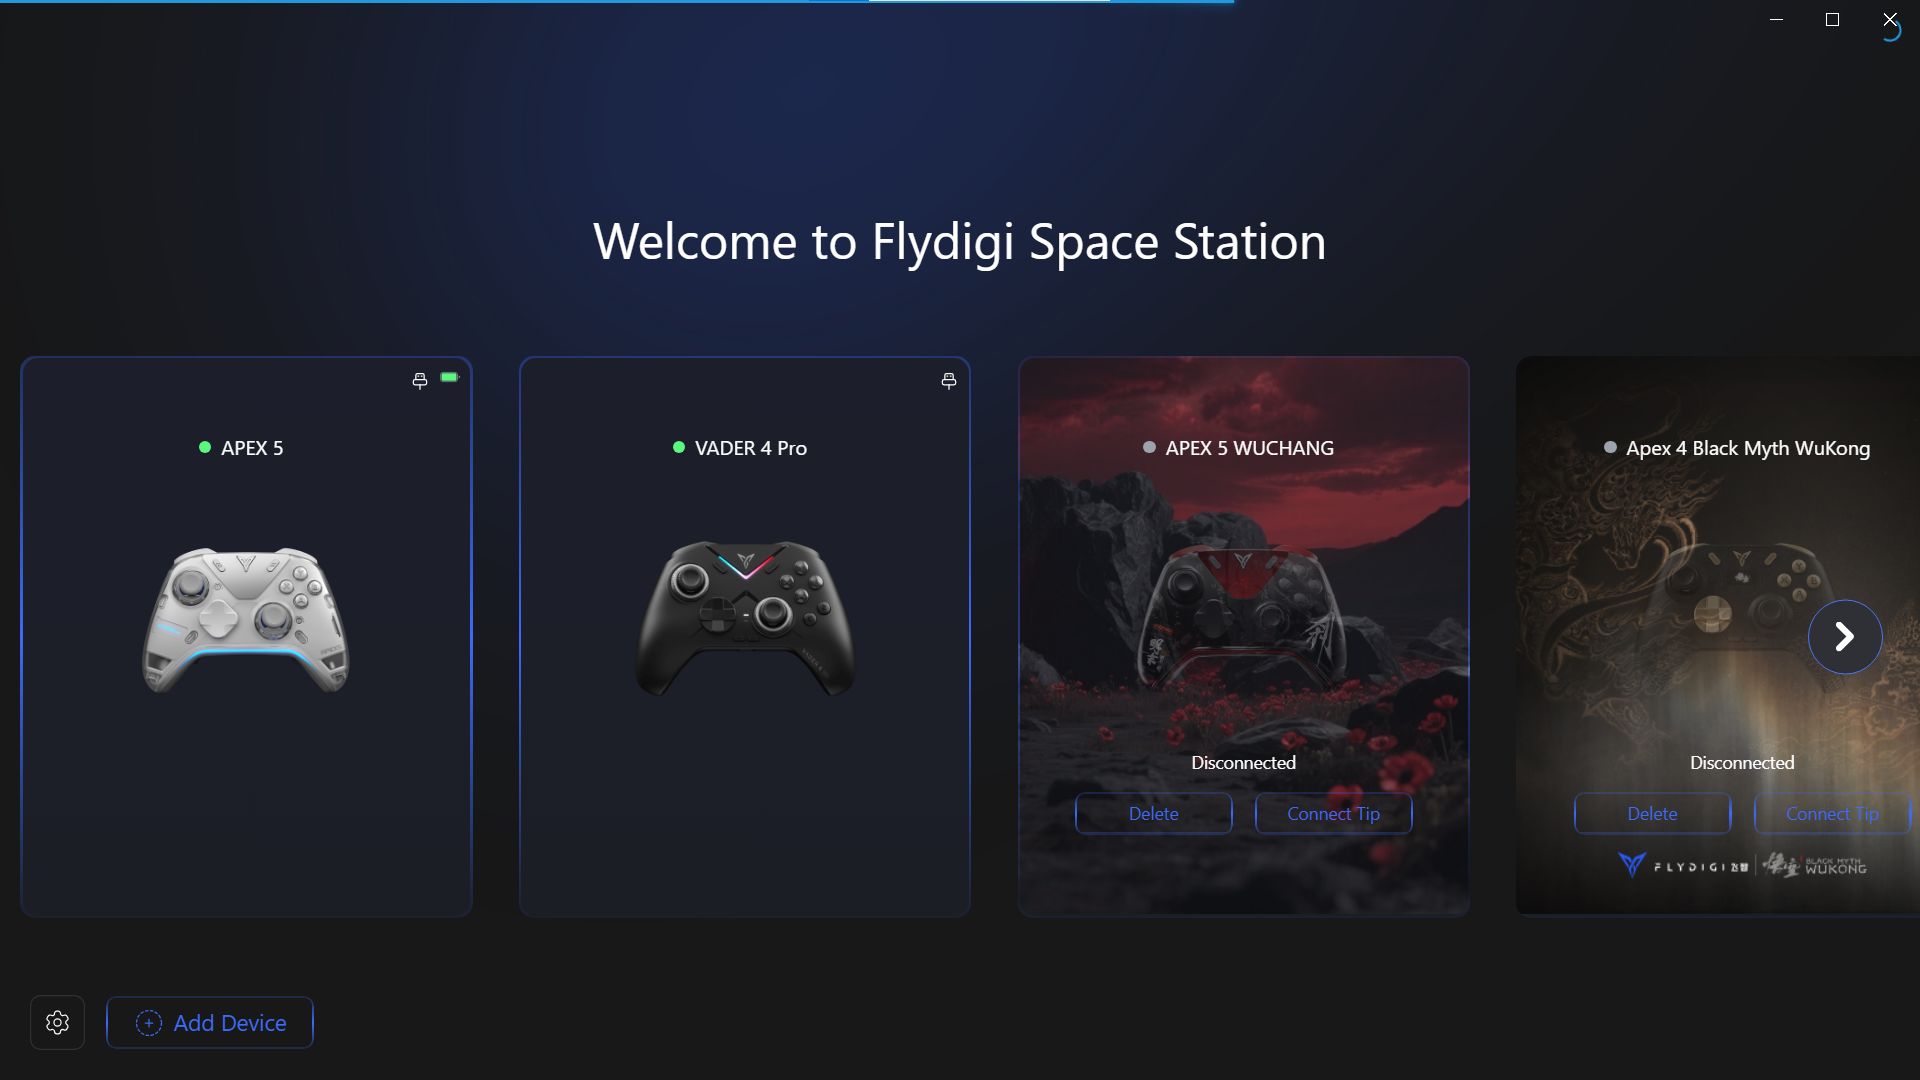Maximize the Flydigi Space Station window
The height and width of the screenshot is (1080, 1920).
[1832, 19]
